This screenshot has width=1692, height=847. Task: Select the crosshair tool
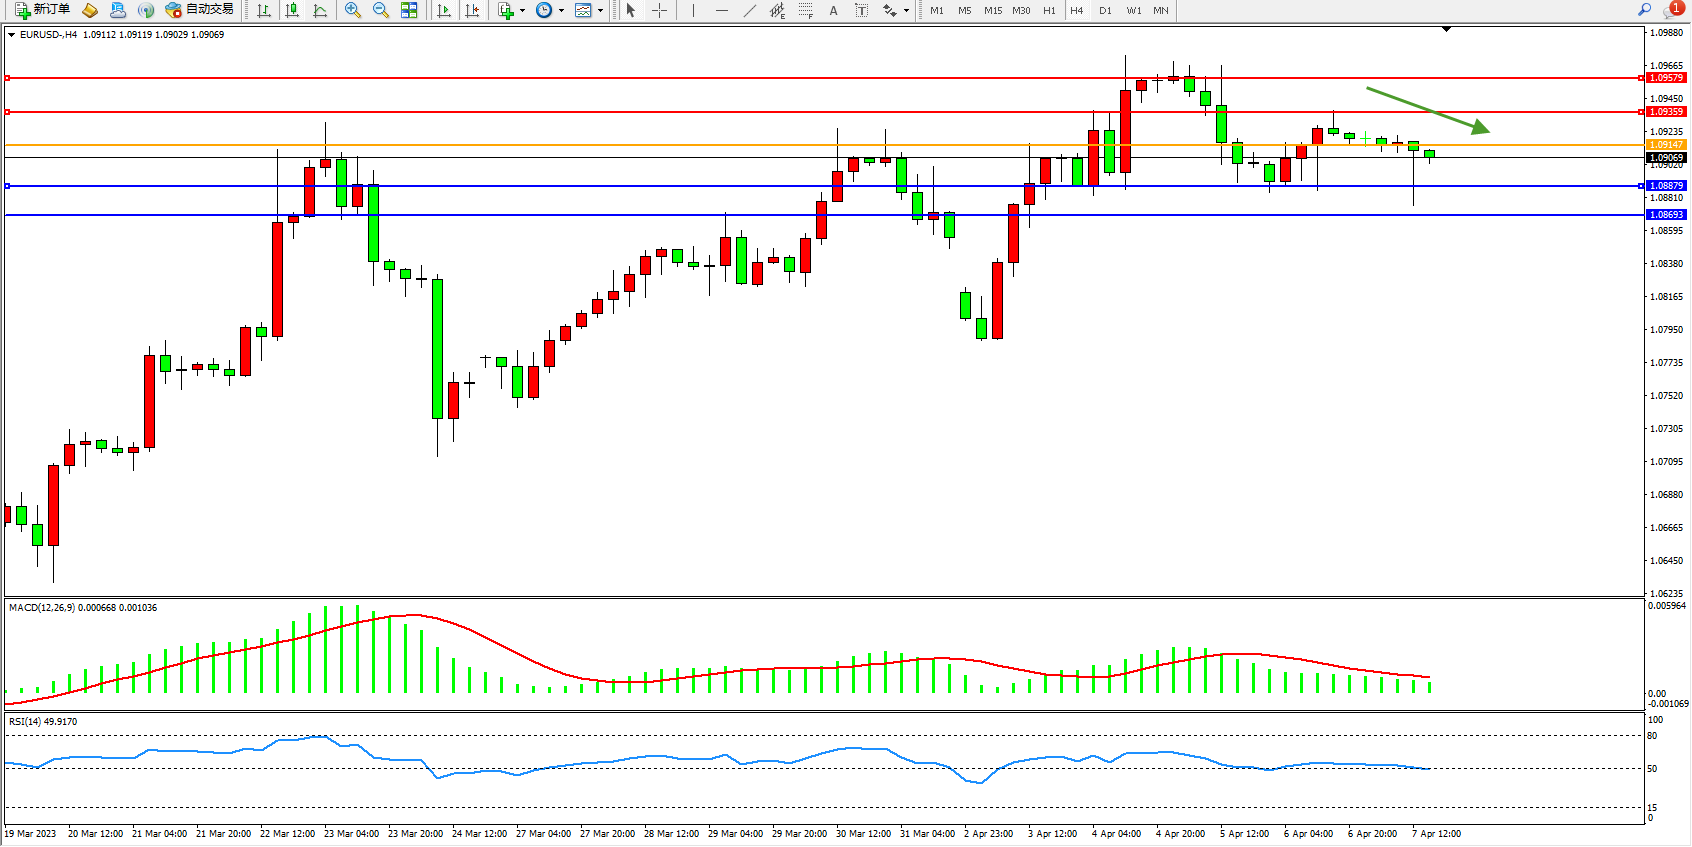(x=660, y=10)
